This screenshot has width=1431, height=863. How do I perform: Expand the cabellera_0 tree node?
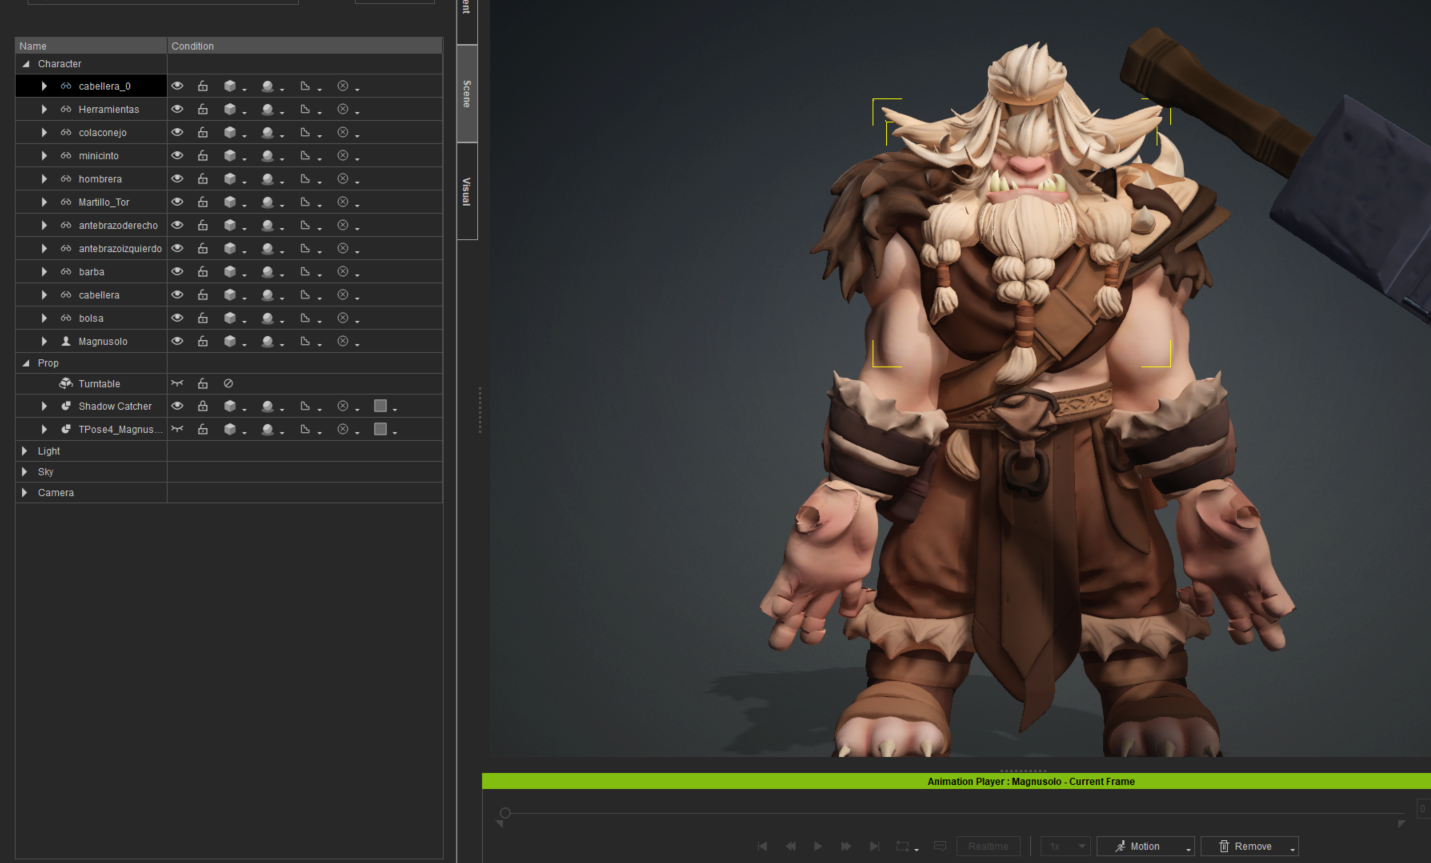(44, 86)
